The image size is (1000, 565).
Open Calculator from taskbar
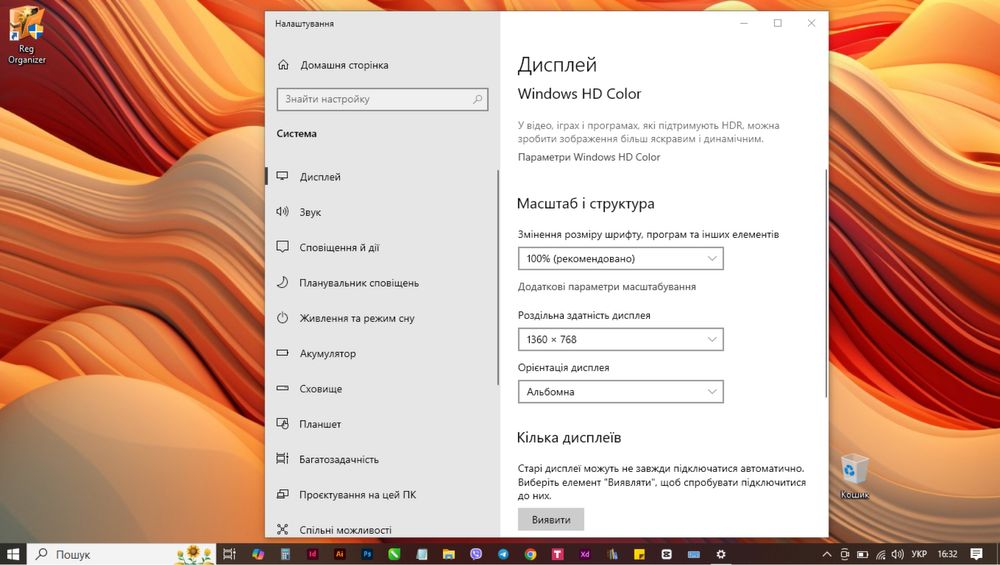point(285,554)
